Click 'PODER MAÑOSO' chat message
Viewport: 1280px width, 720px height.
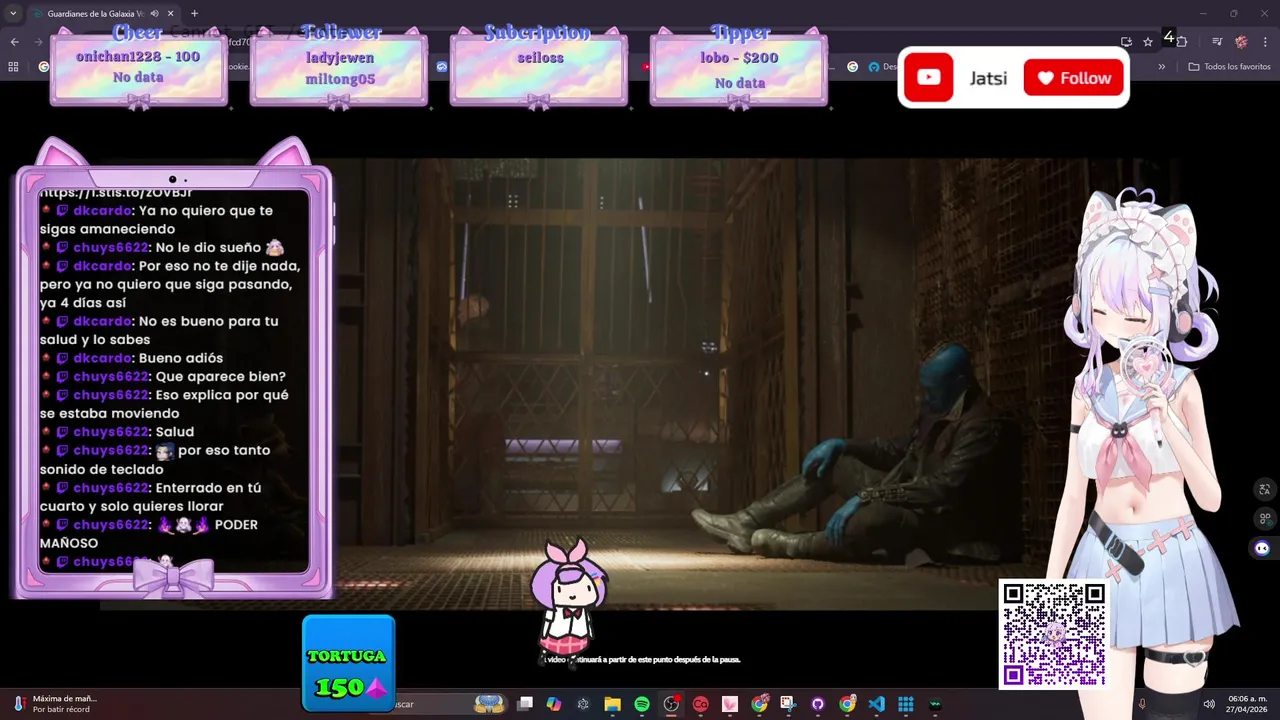pos(149,534)
